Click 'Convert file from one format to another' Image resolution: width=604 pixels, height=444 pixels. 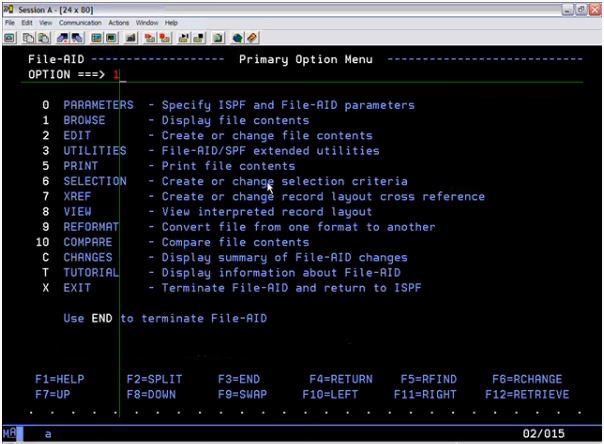click(x=299, y=227)
